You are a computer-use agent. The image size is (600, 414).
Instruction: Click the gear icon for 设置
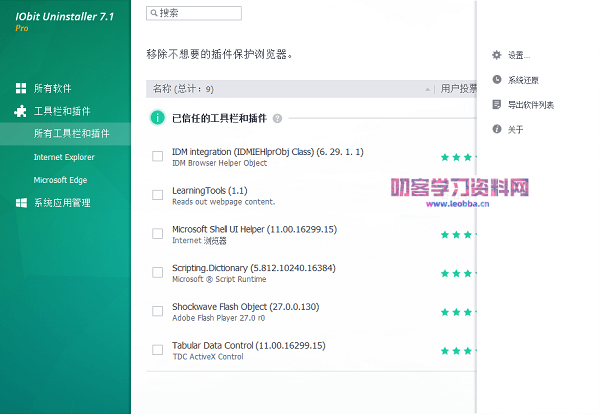point(497,55)
